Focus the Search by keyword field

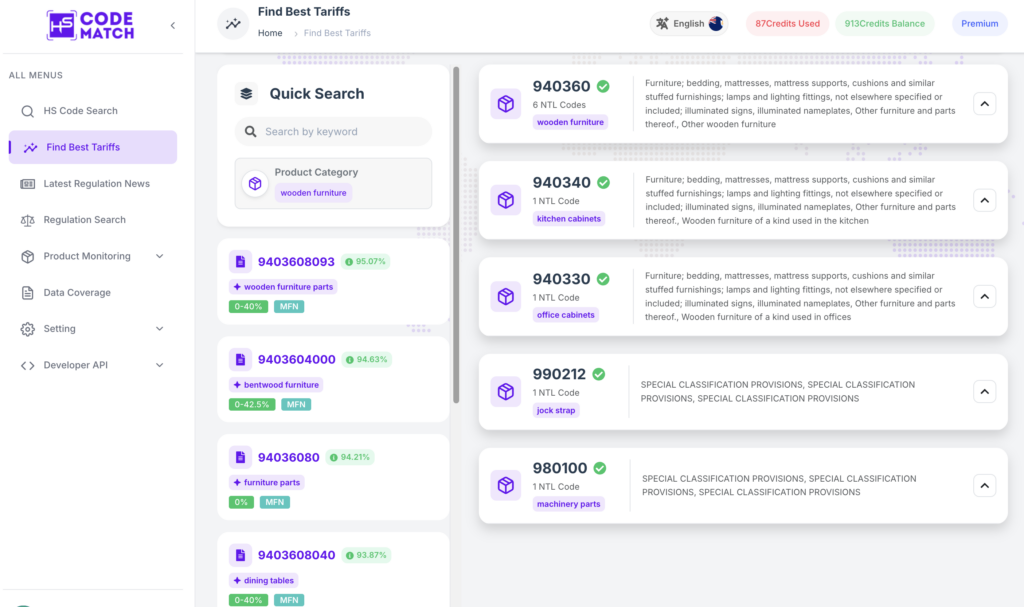(x=333, y=131)
